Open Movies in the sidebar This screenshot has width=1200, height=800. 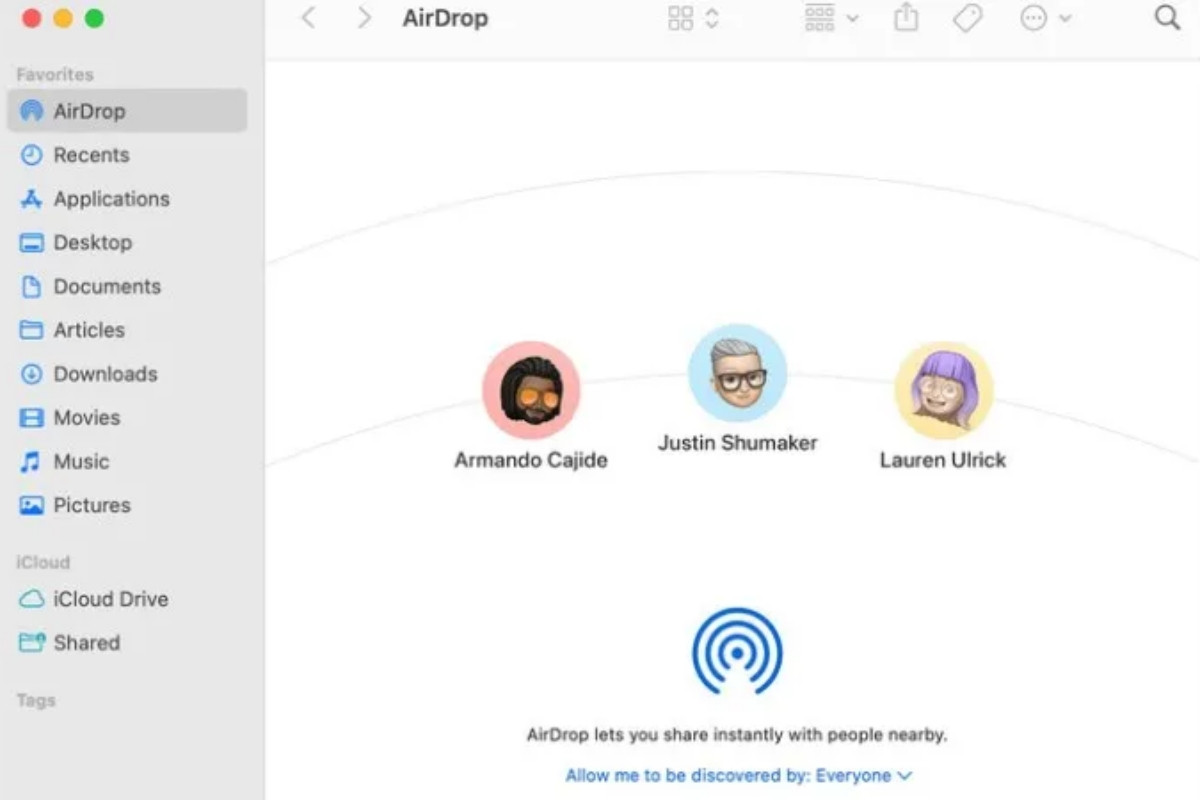click(x=87, y=418)
